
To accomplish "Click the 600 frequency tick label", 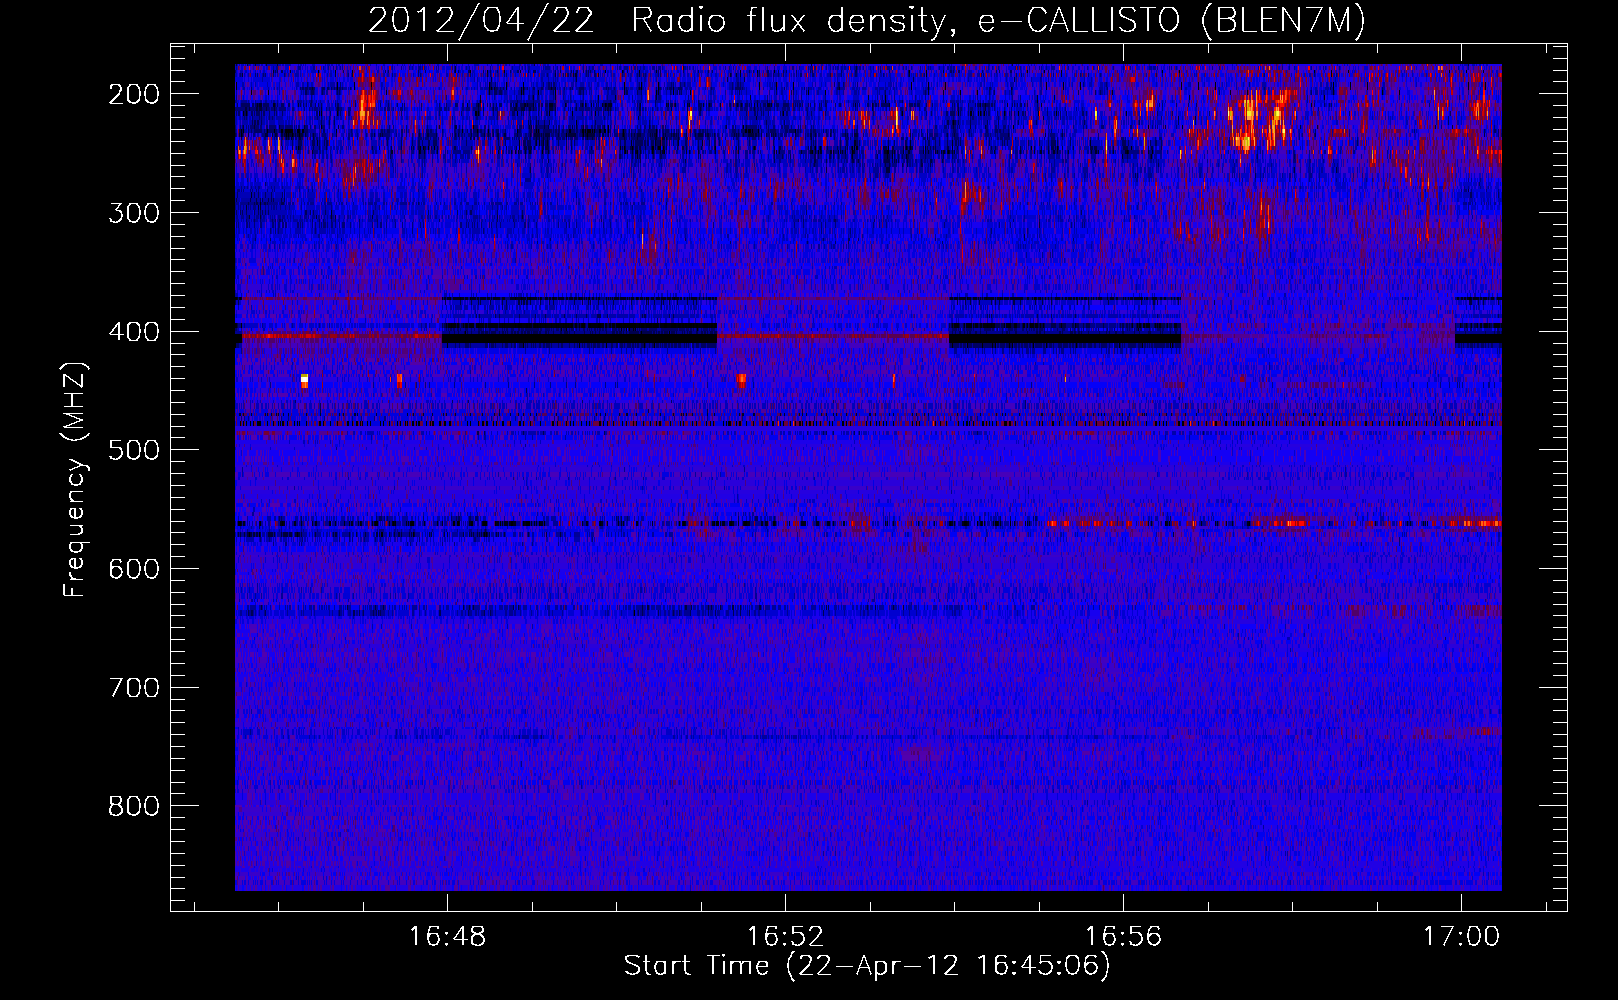I will point(134,569).
